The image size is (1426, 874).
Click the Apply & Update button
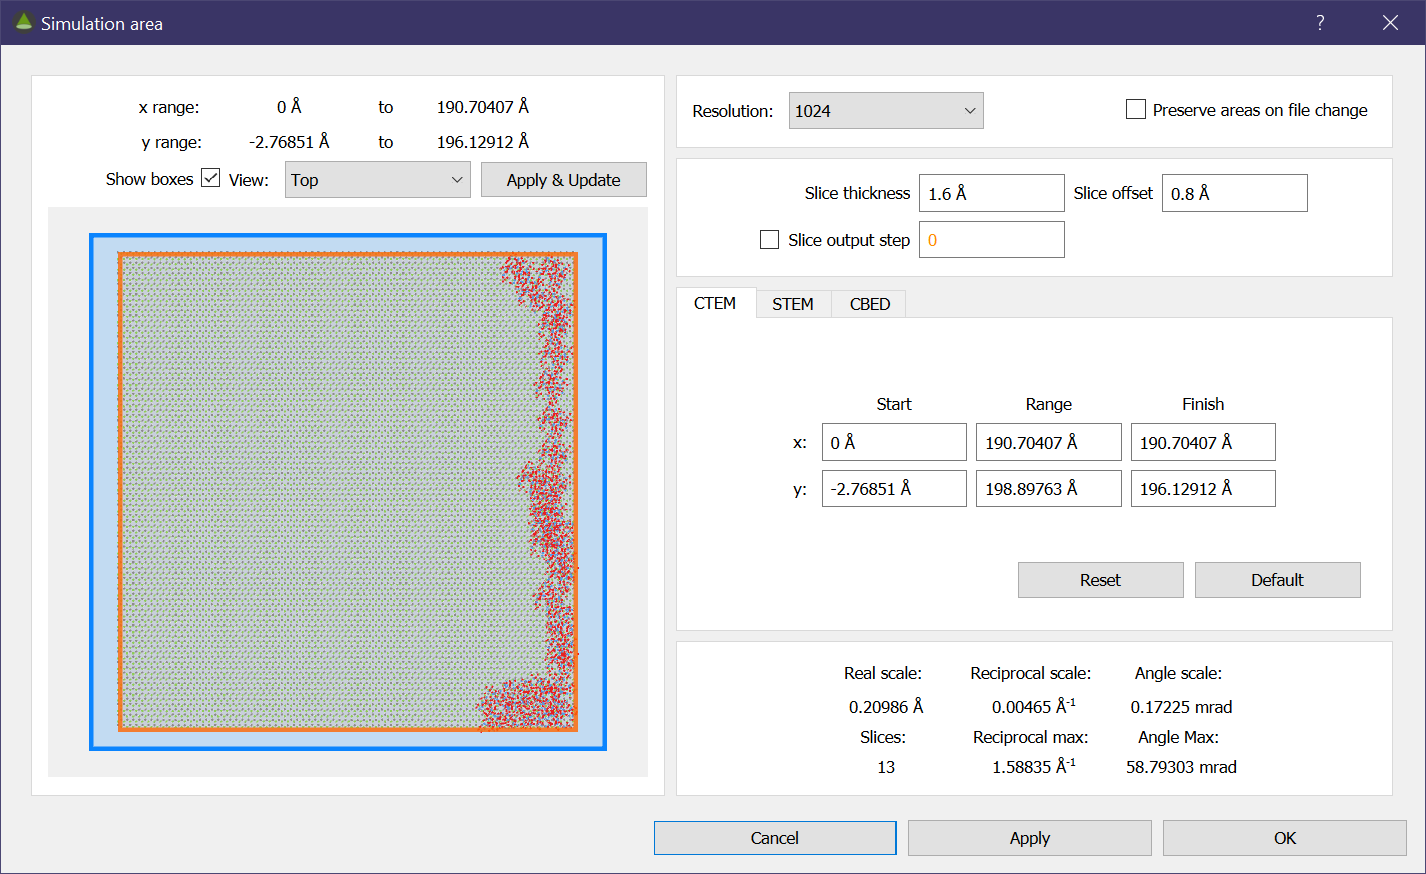(x=563, y=180)
